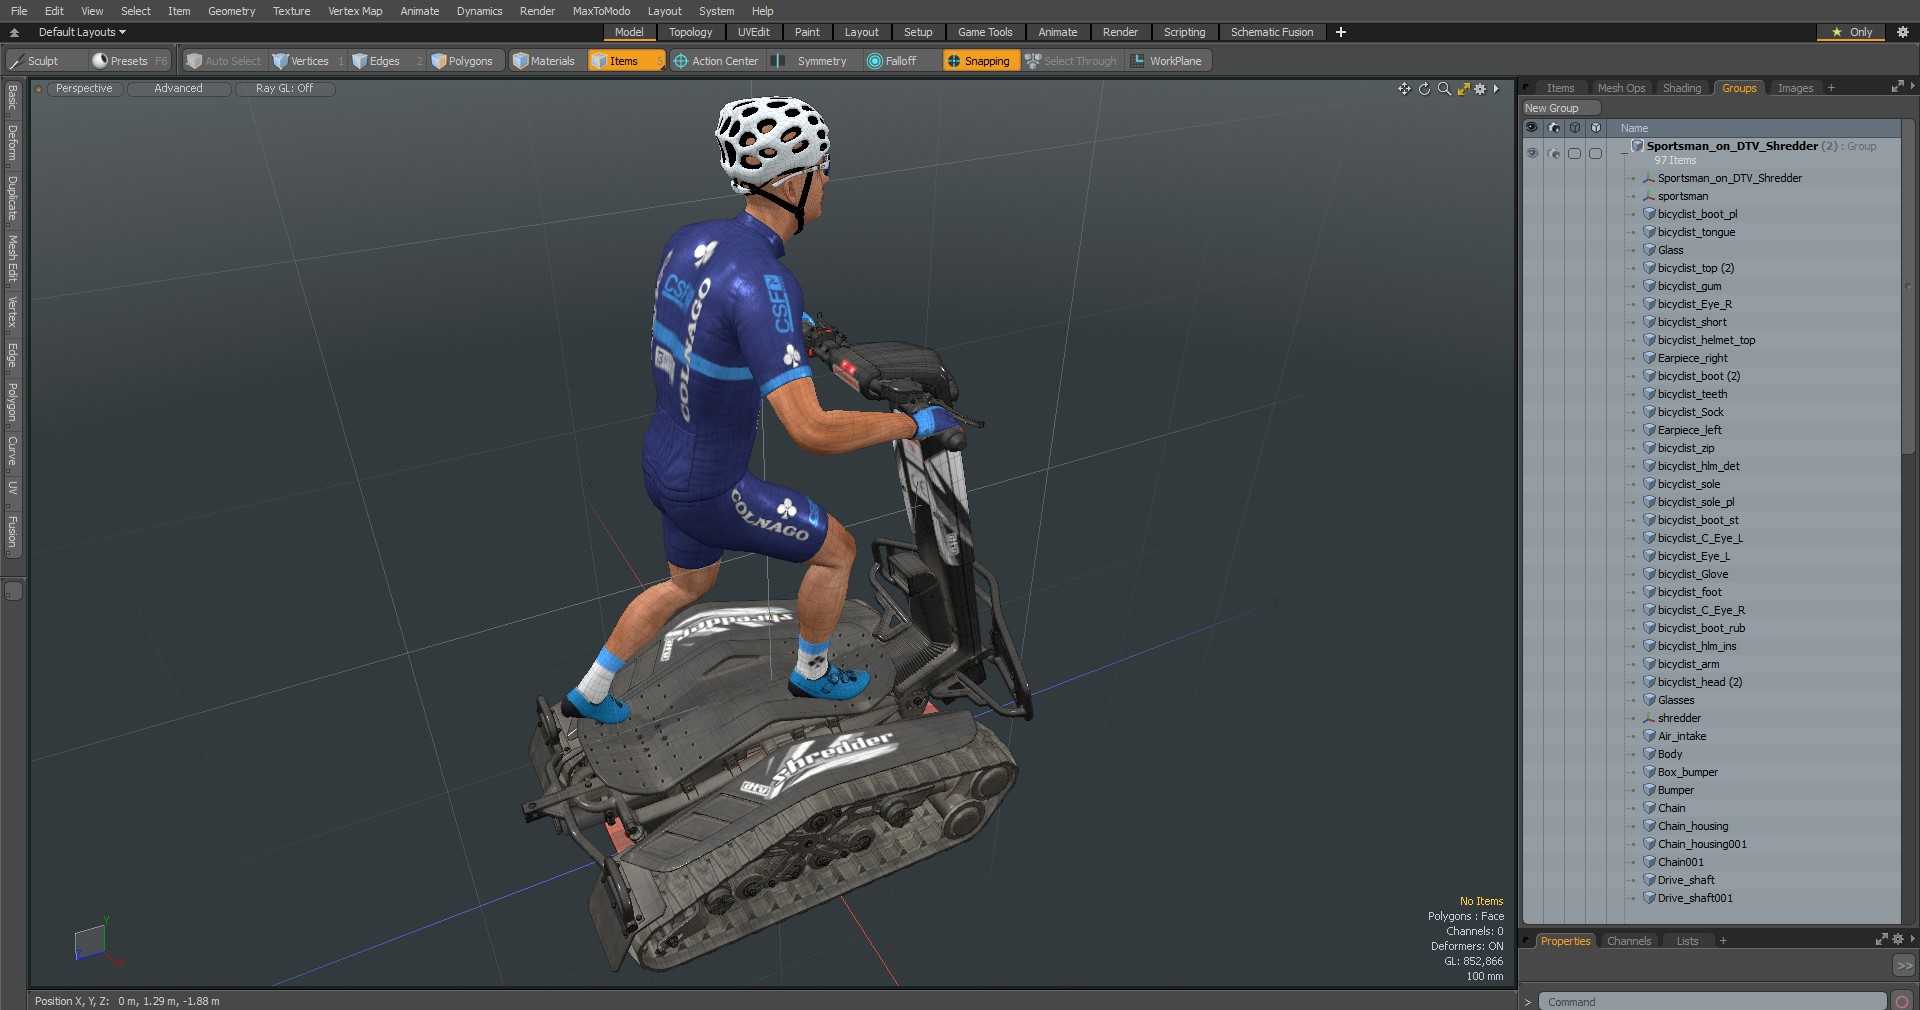Select bicyclist_helmet_top item
Screen dimensions: 1920x1010
(1706, 340)
